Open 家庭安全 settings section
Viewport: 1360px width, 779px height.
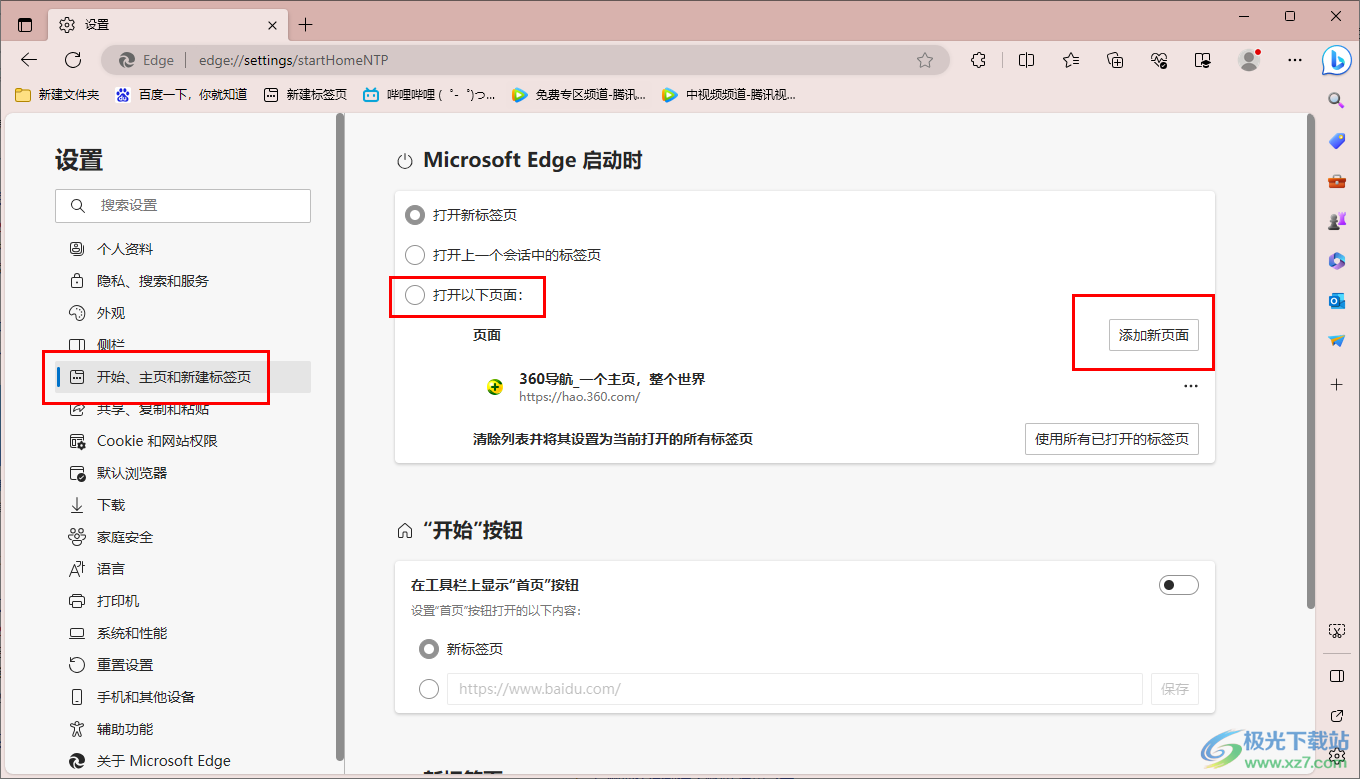pyautogui.click(x=183, y=537)
